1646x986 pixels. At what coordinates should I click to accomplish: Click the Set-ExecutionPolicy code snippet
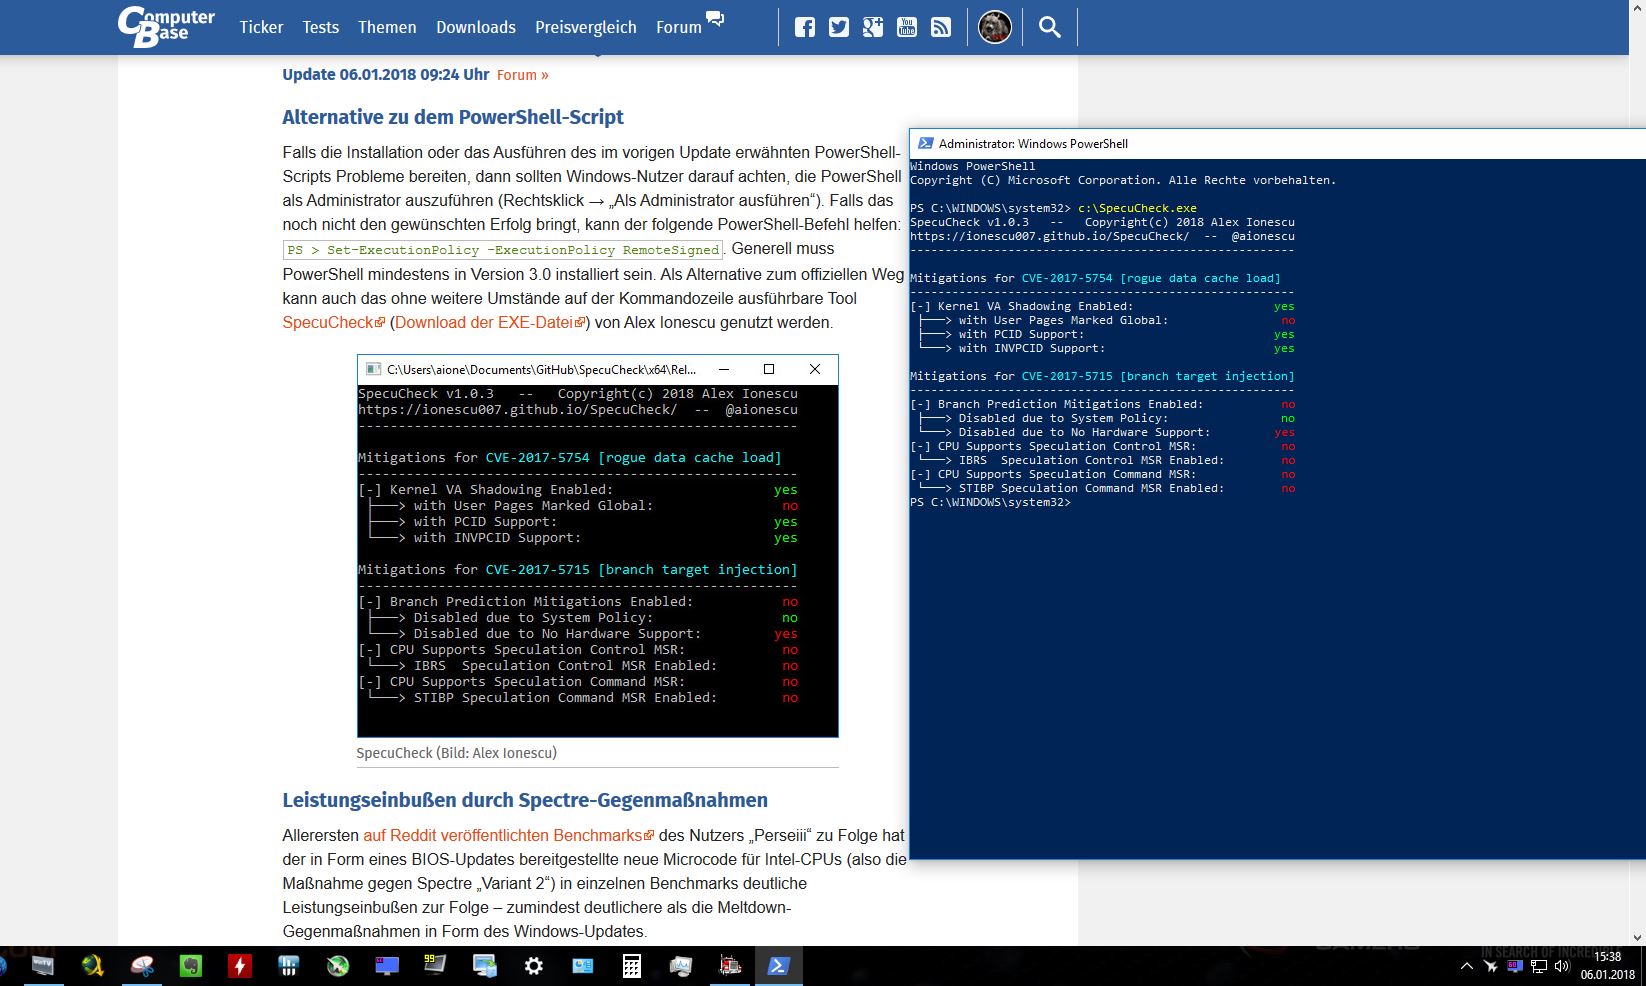click(x=503, y=250)
